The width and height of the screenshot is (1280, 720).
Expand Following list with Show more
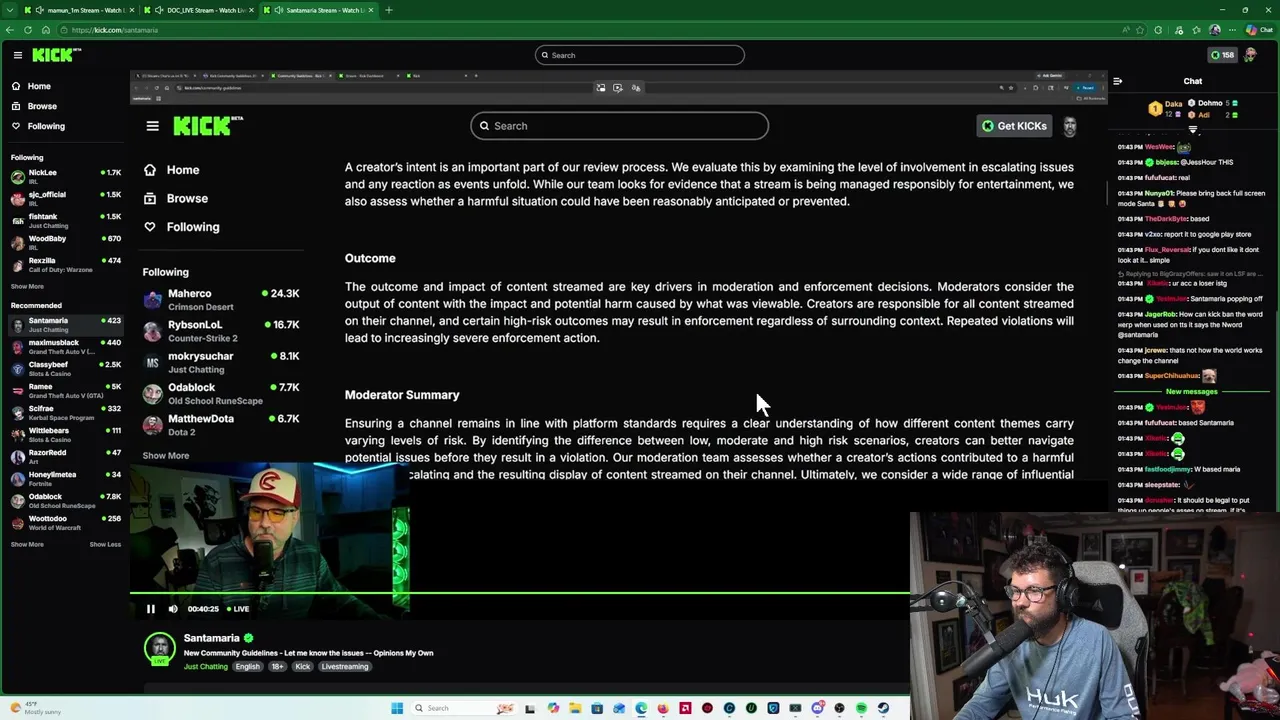27,286
